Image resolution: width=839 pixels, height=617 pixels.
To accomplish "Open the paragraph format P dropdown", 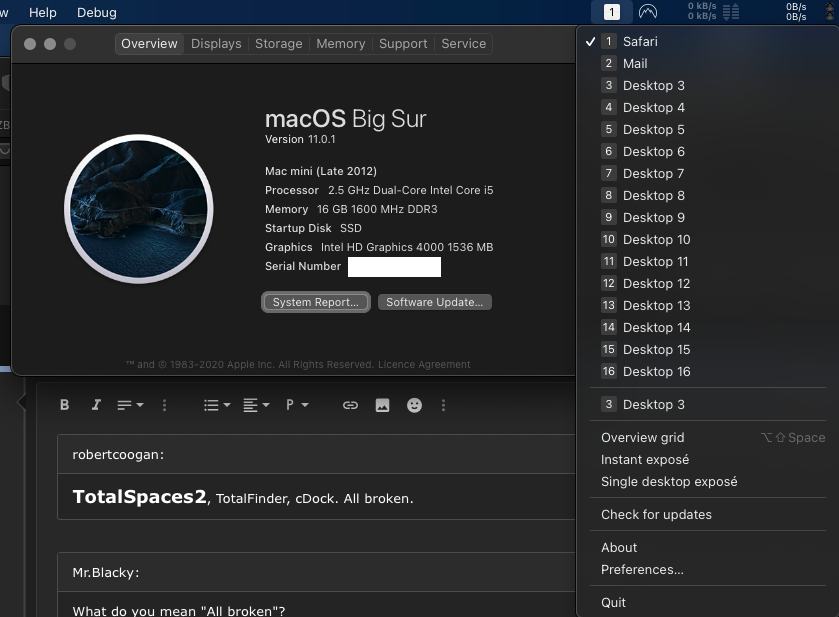I will point(297,405).
